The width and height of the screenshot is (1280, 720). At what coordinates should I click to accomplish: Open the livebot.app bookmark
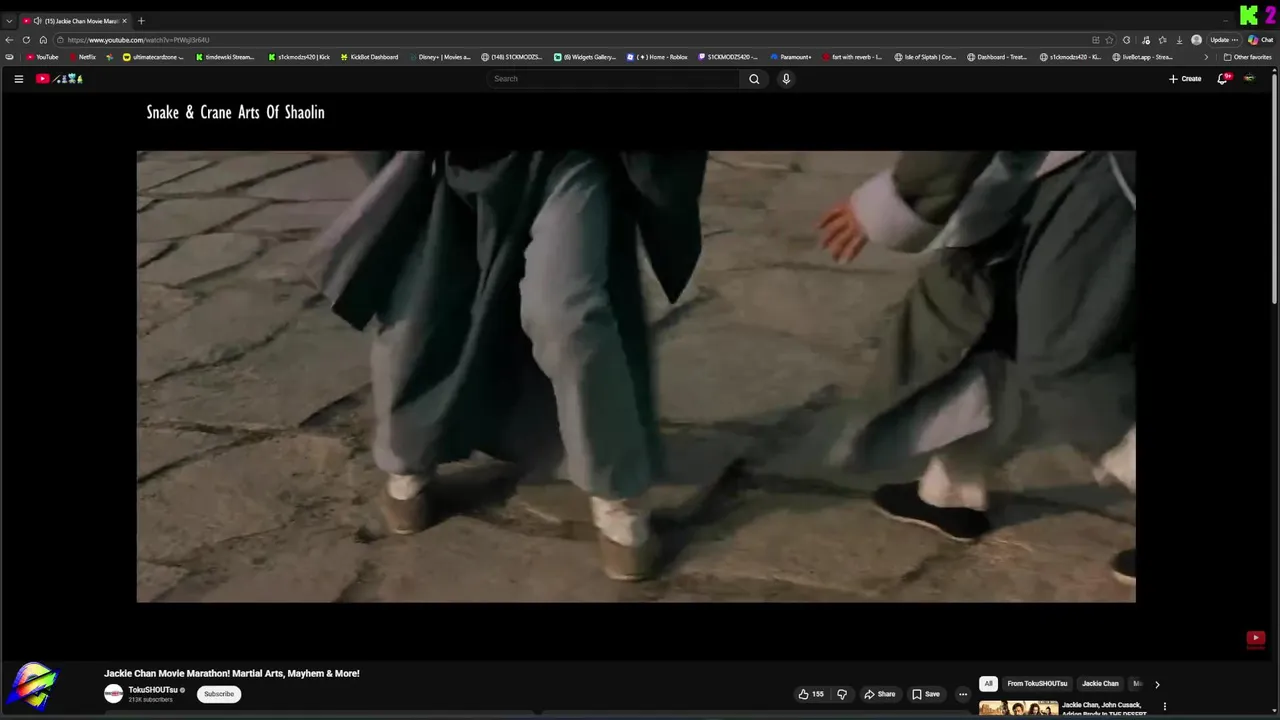(x=1142, y=57)
